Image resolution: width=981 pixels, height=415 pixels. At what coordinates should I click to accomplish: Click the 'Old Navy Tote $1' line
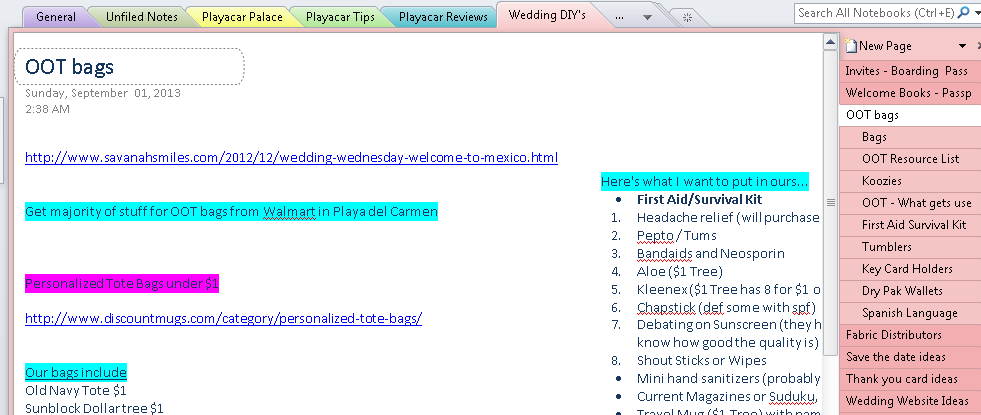pos(76,391)
